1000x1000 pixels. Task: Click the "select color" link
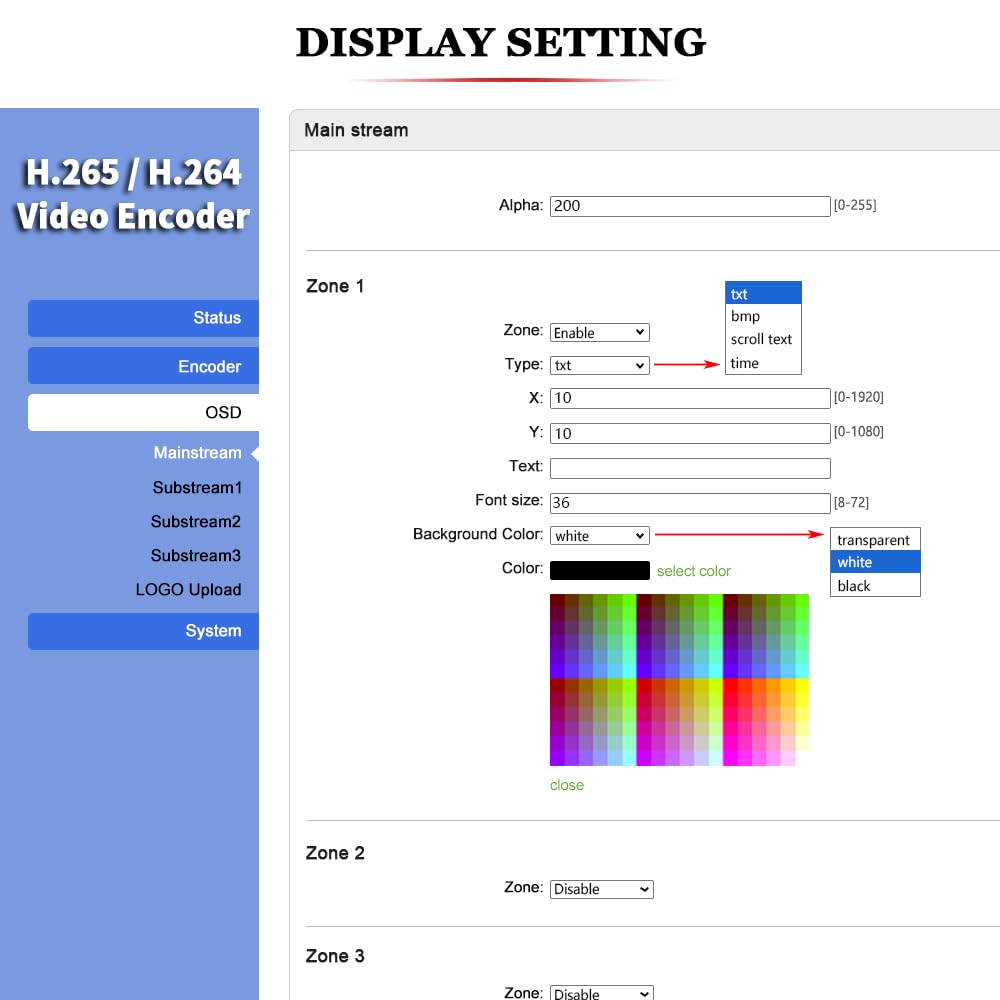coord(694,570)
